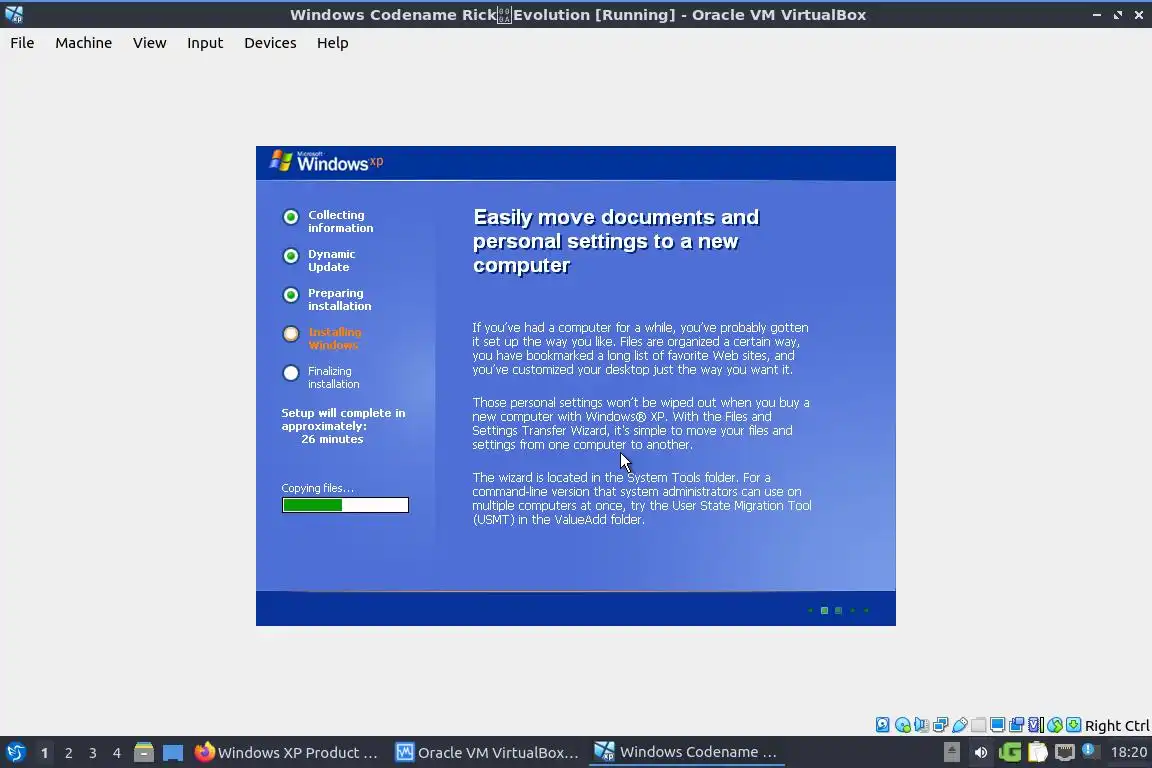Click the 18:20 clock
The height and width of the screenshot is (768, 1152).
point(1128,752)
